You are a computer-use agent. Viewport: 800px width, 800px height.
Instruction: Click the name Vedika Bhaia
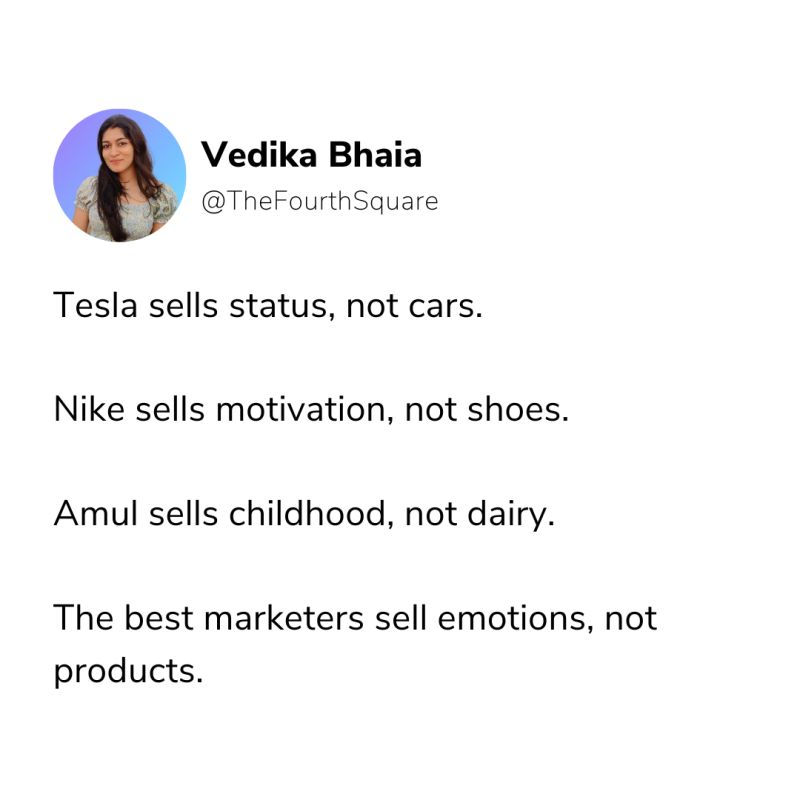click(x=311, y=155)
